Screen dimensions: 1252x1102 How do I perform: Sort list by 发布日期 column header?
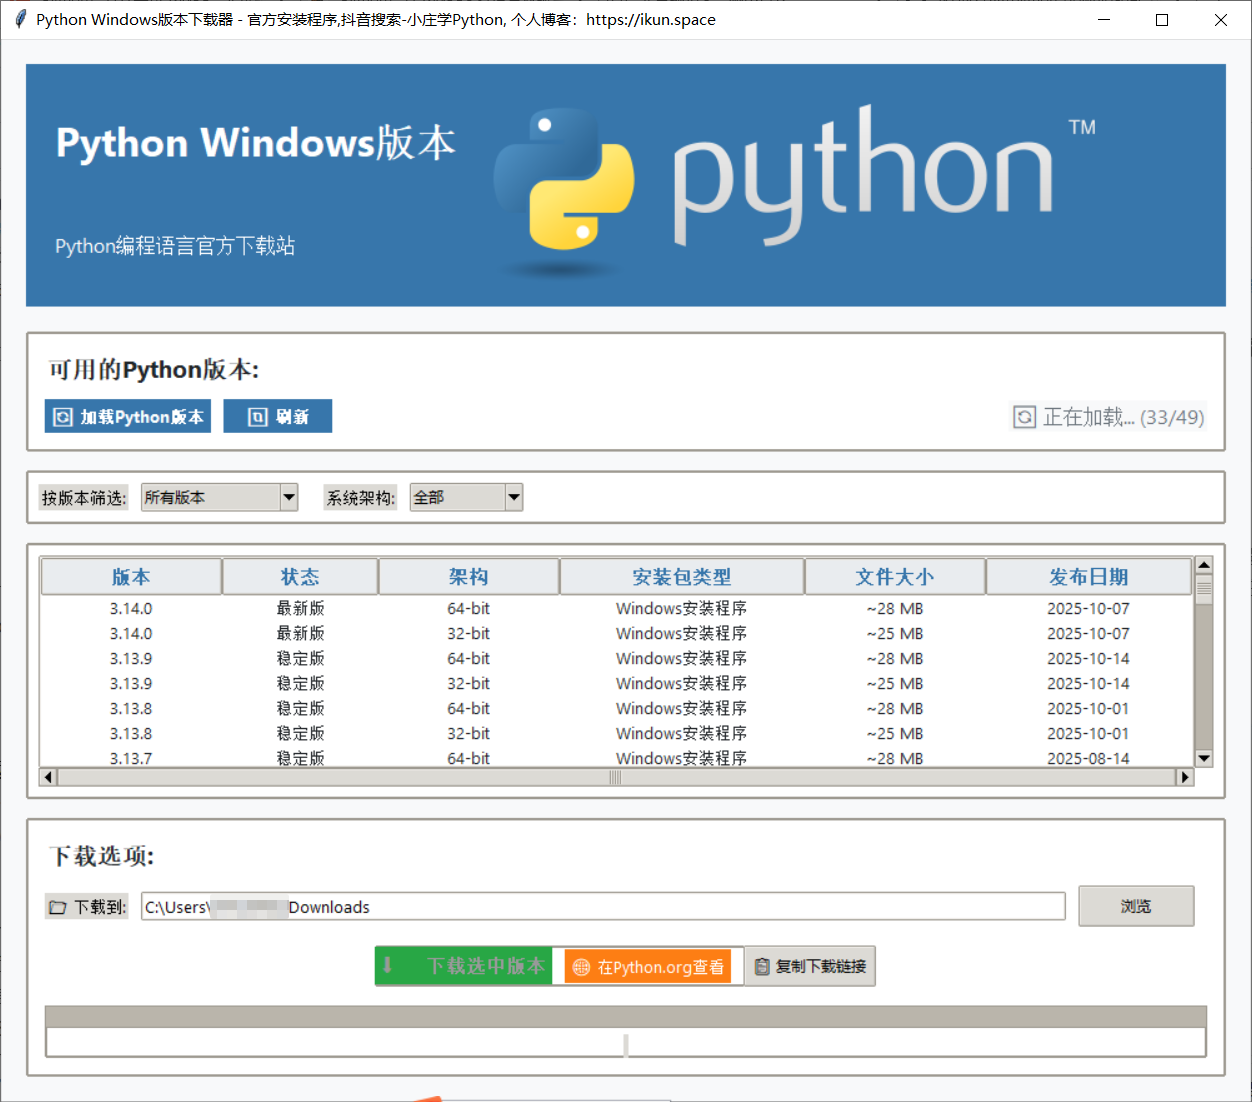click(1088, 577)
